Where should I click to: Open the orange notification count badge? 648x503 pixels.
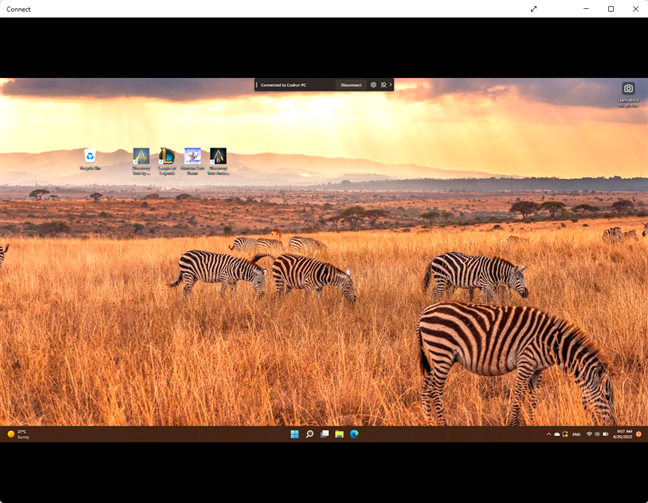638,434
